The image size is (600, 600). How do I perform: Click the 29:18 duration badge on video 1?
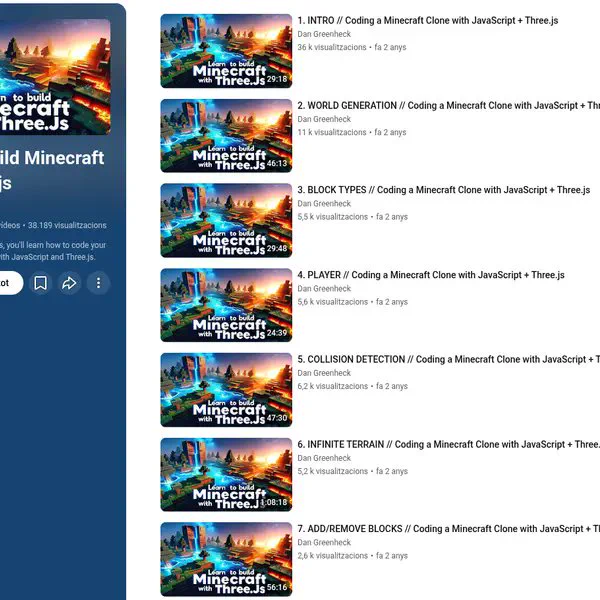point(277,79)
